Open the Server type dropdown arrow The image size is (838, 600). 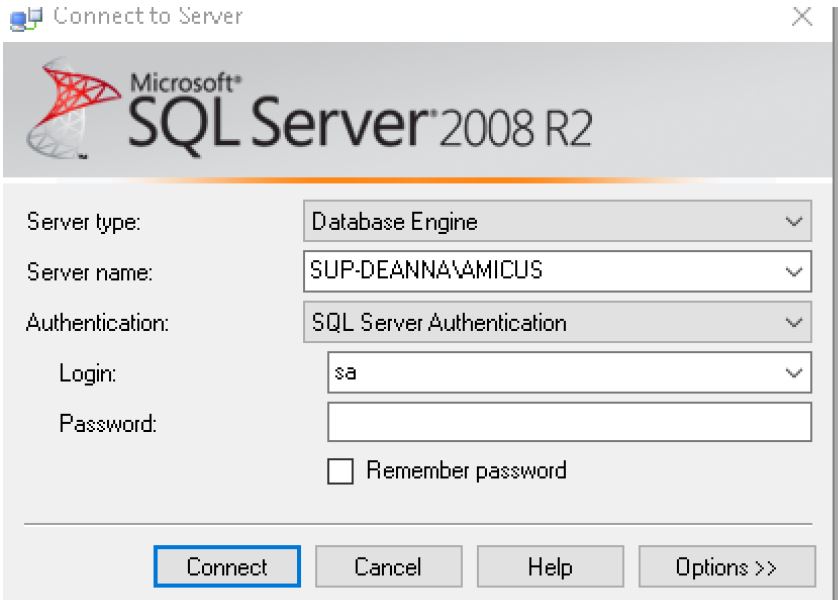point(794,221)
